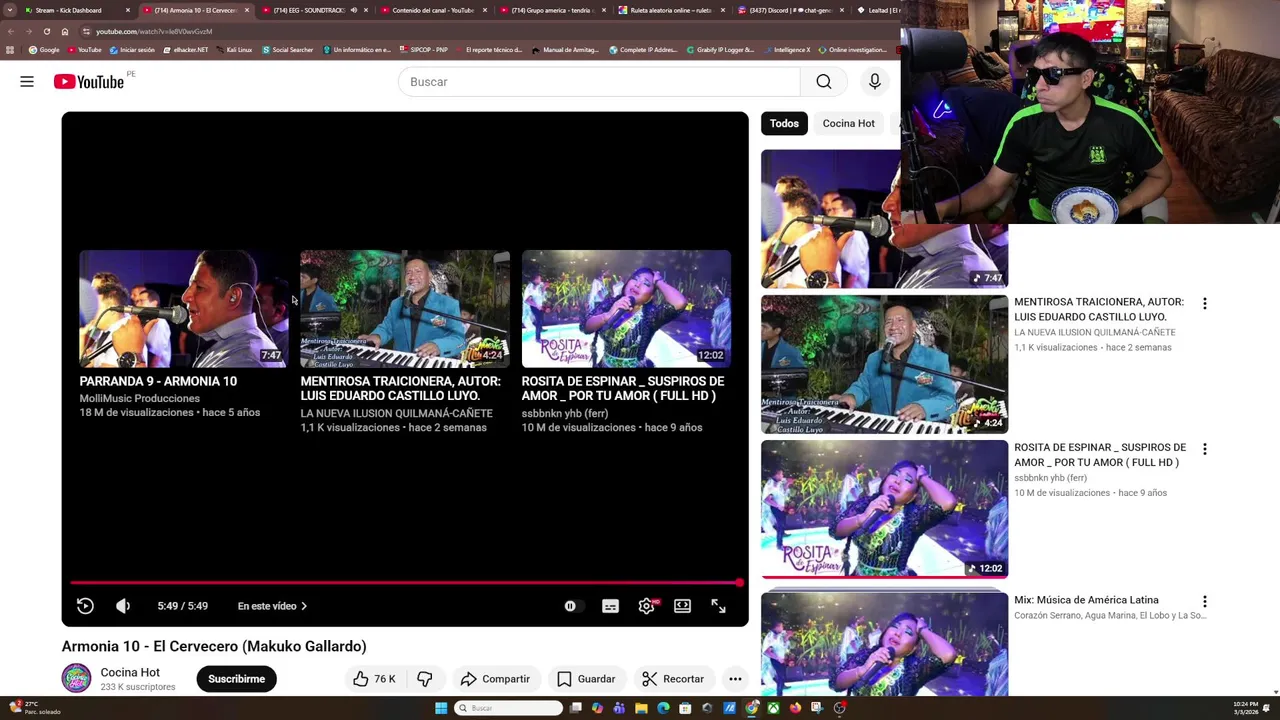Subscribe to Cocina Hot with Suscribirme
The image size is (1280, 720).
point(236,679)
